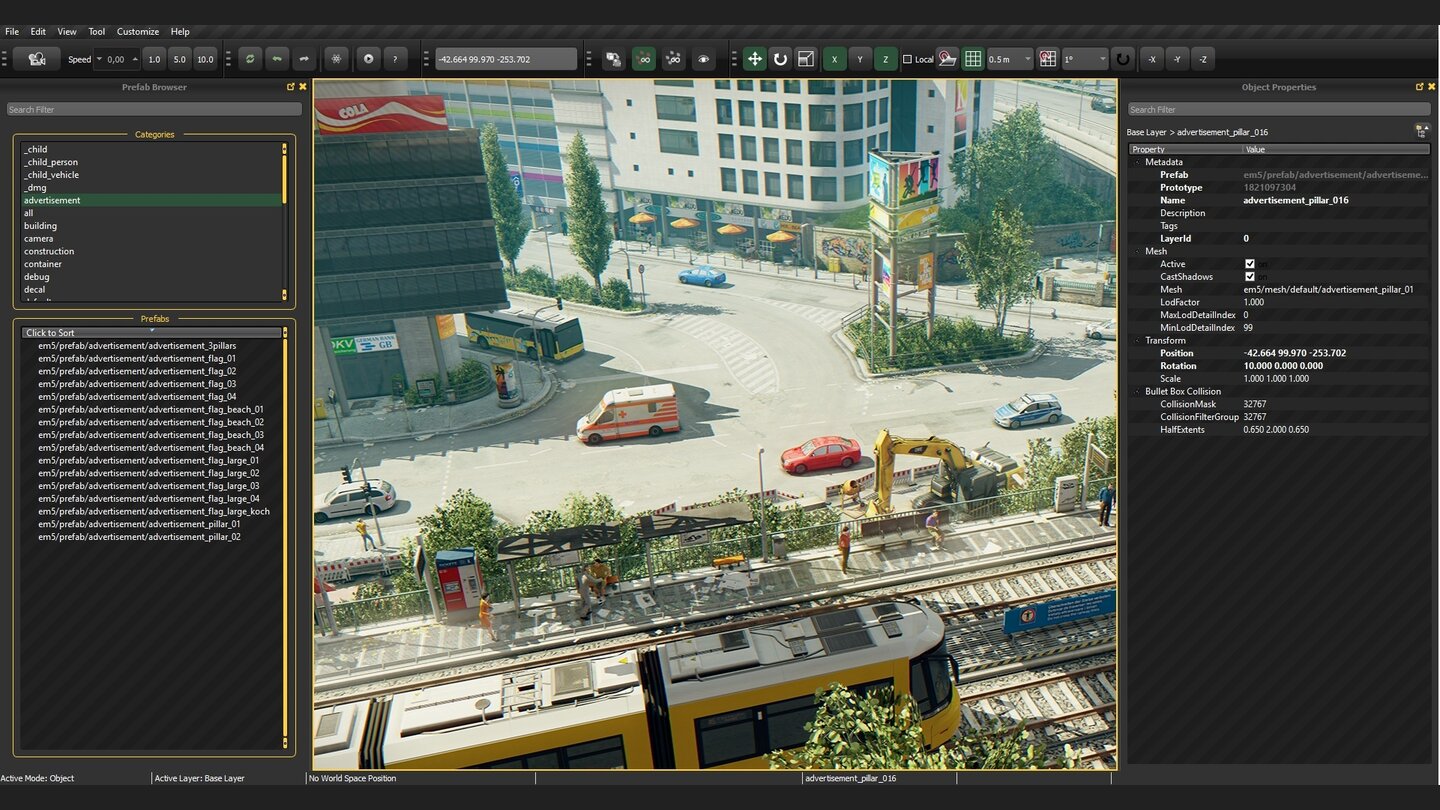
Task: Set camera speed to 10.0
Action: pos(205,59)
